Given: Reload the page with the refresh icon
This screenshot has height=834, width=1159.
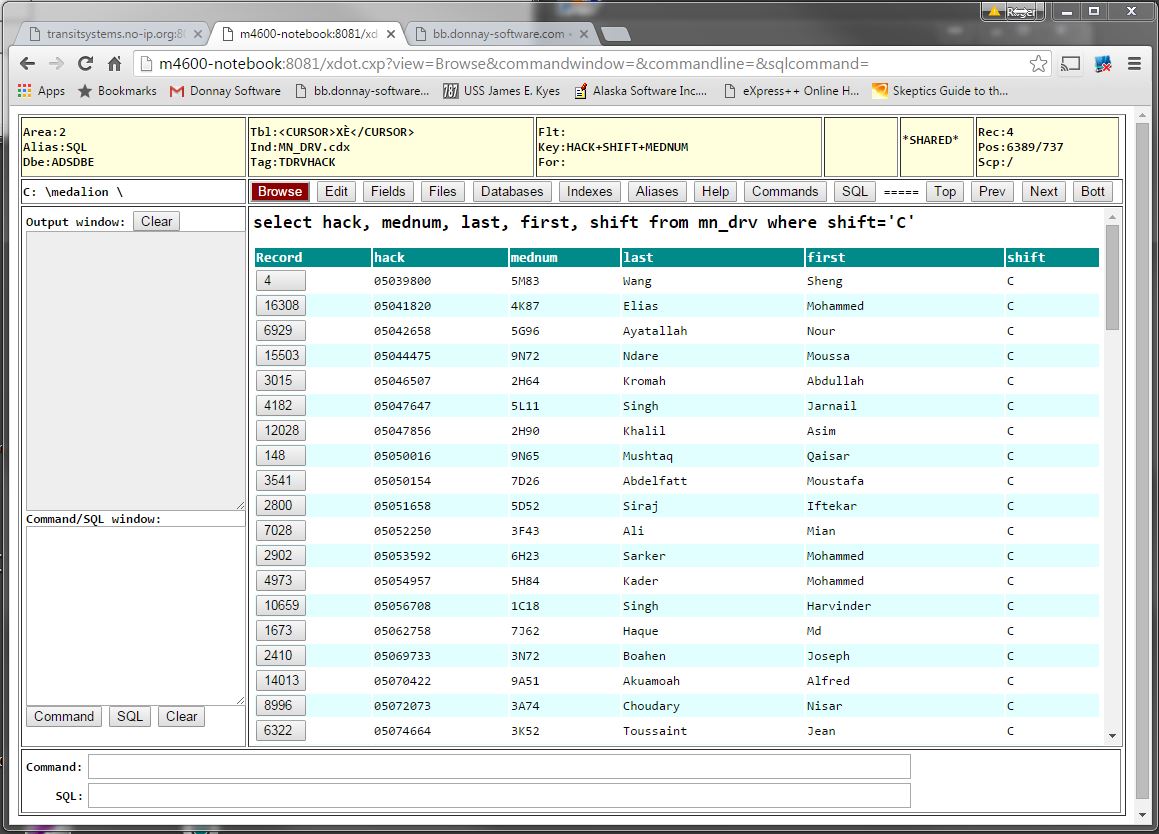Looking at the screenshot, I should coord(86,64).
